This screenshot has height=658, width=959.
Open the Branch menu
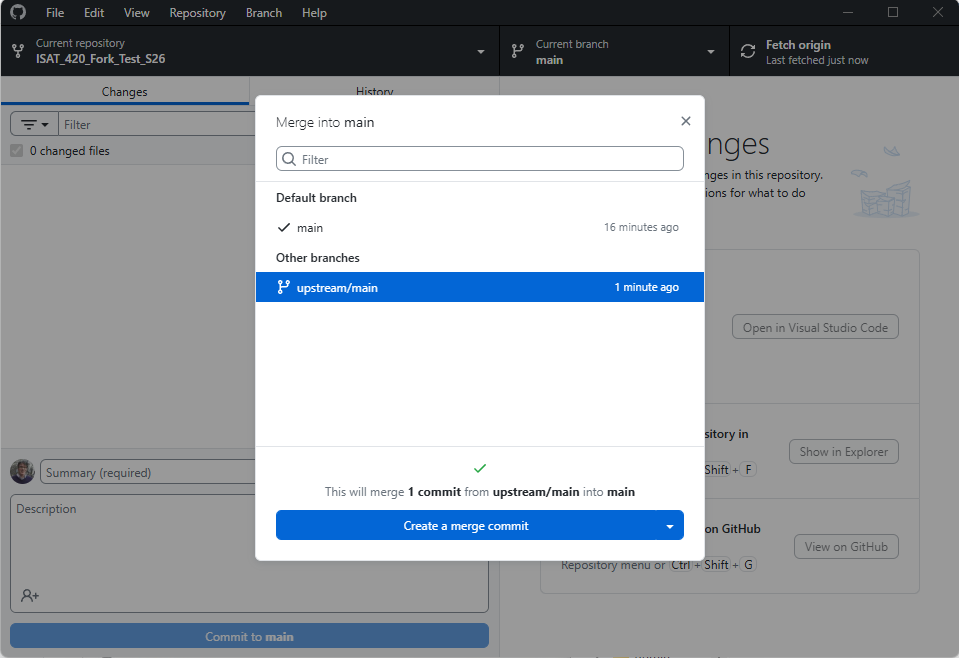[263, 13]
